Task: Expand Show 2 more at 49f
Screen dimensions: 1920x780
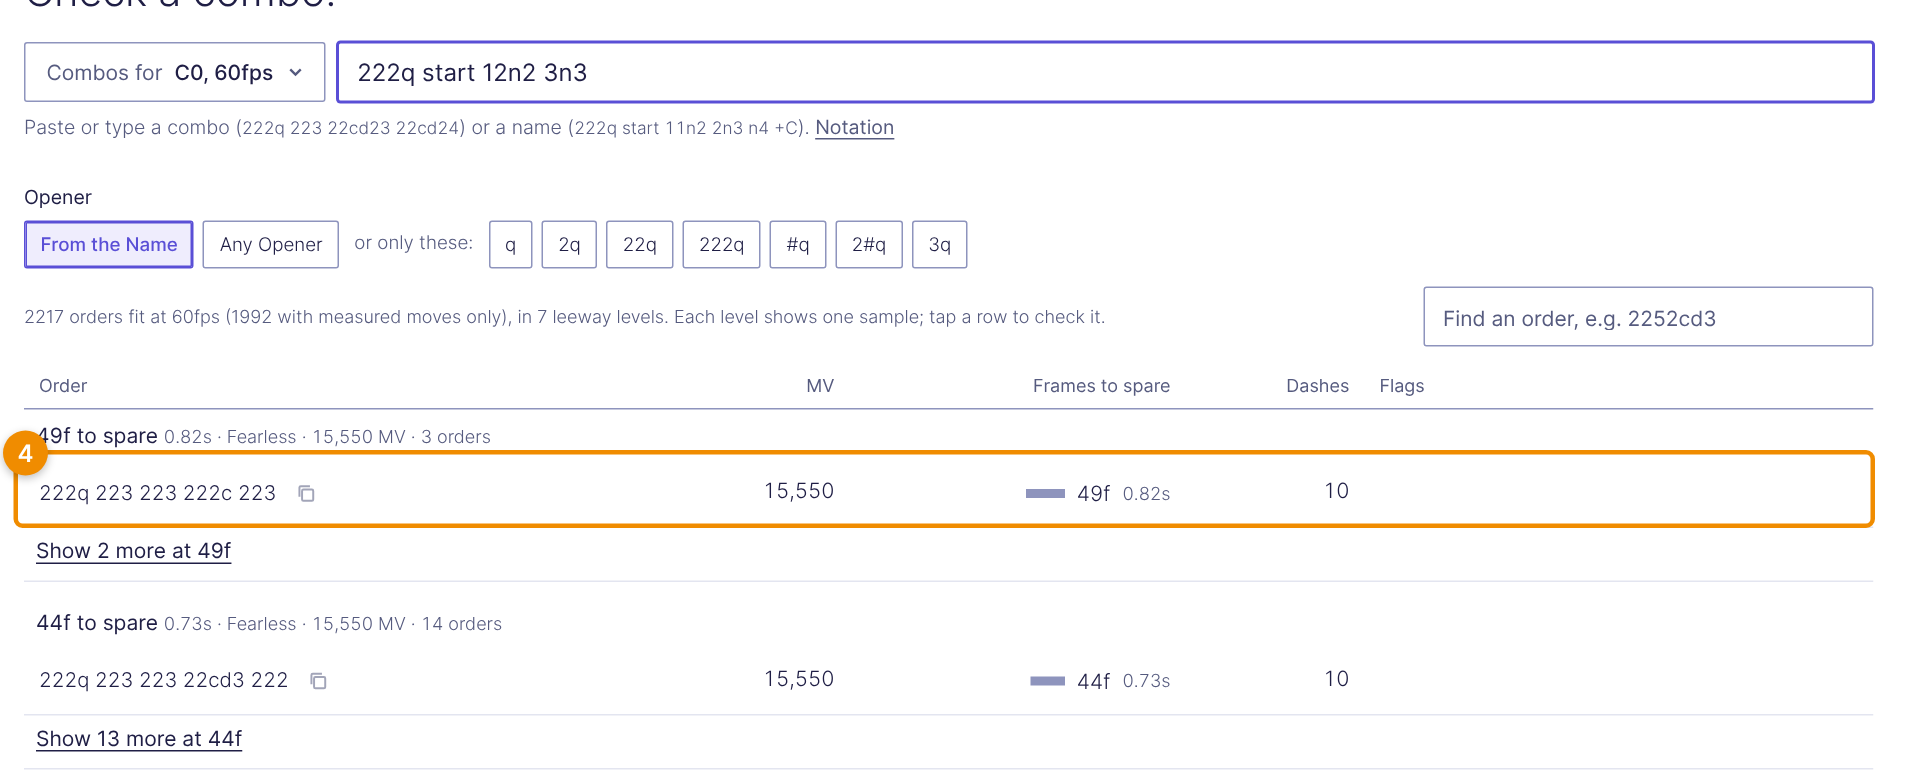Action: (134, 551)
